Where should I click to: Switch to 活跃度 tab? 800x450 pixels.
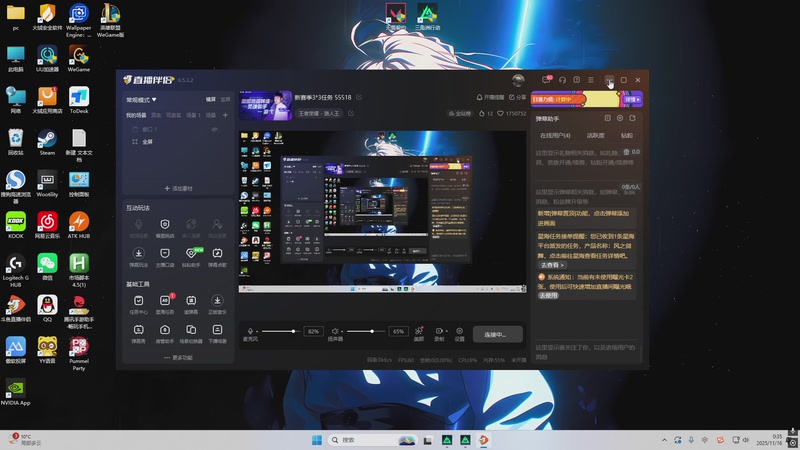595,135
